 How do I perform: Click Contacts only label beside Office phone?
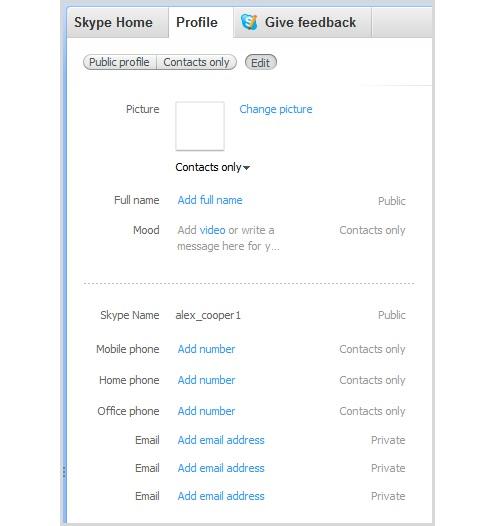[372, 411]
